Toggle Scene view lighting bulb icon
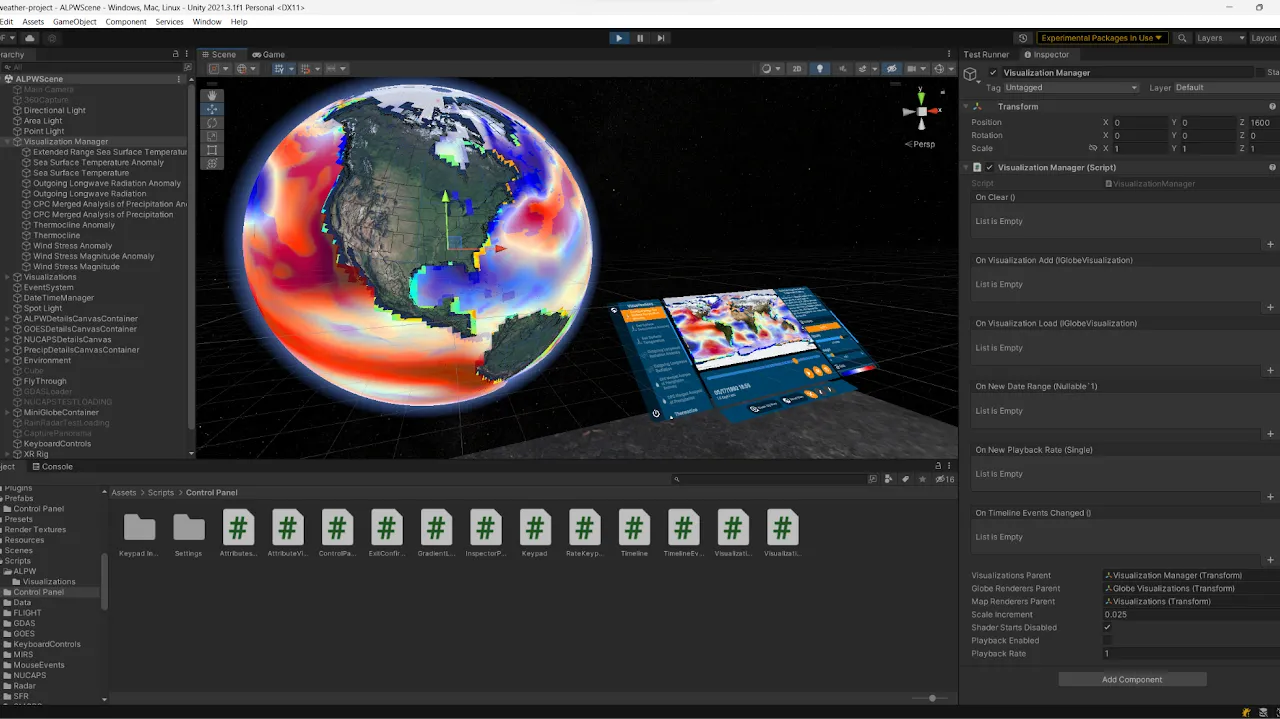The height and width of the screenshot is (719, 1280). (x=821, y=67)
